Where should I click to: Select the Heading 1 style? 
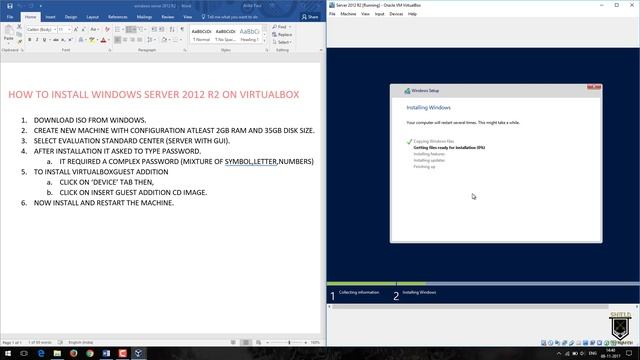[x=249, y=35]
